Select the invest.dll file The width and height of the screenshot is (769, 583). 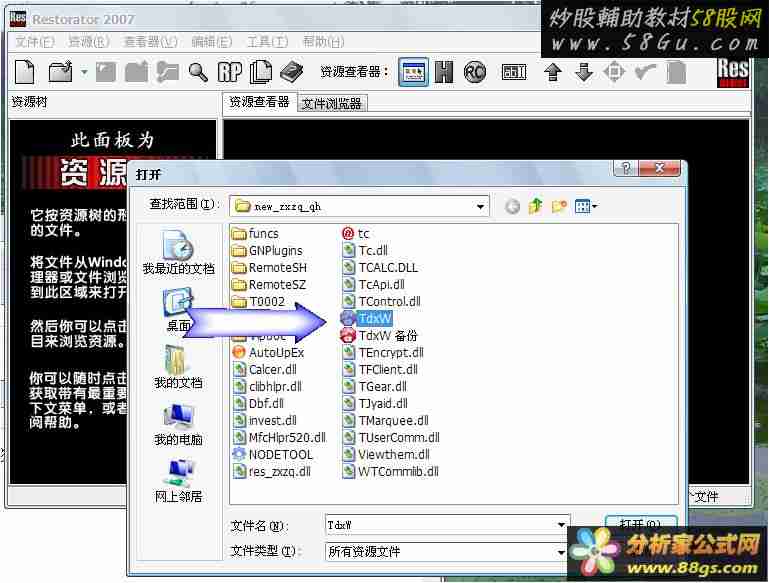(265, 421)
